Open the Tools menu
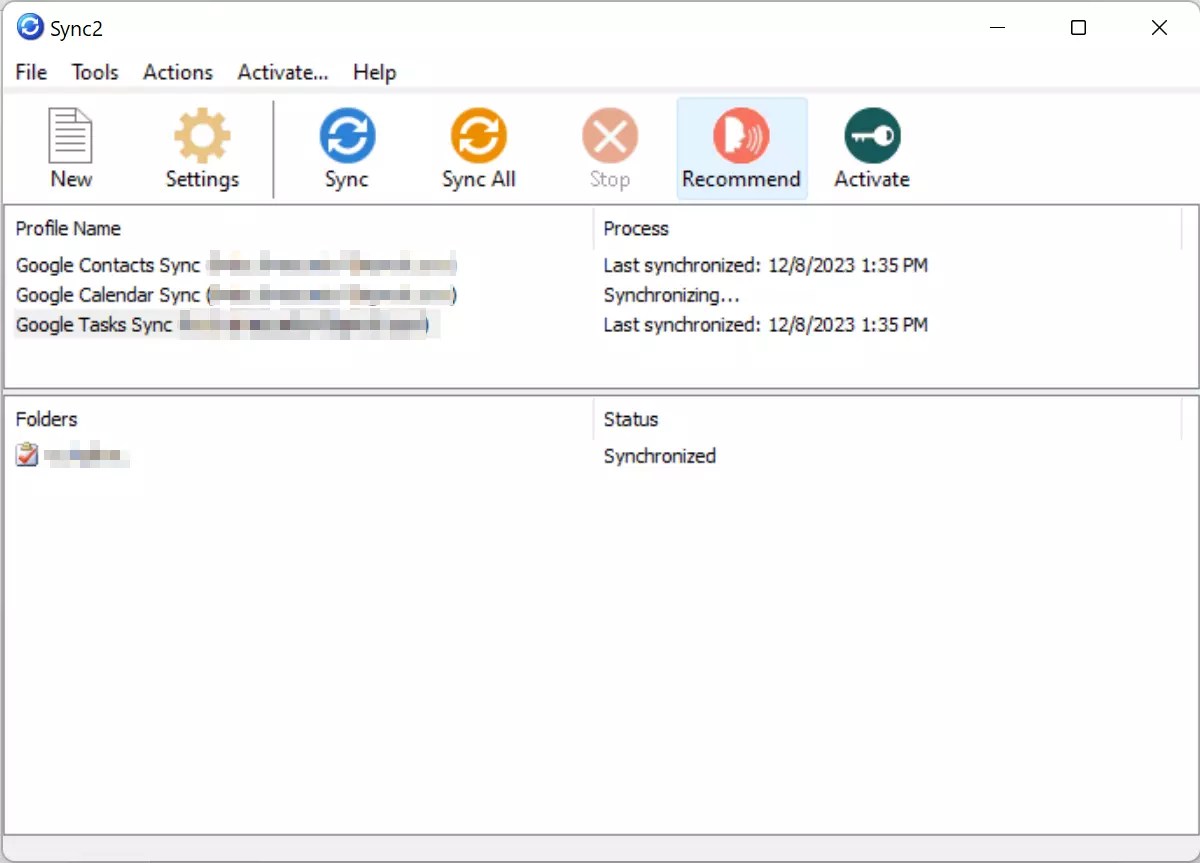This screenshot has width=1200, height=863. (x=94, y=72)
